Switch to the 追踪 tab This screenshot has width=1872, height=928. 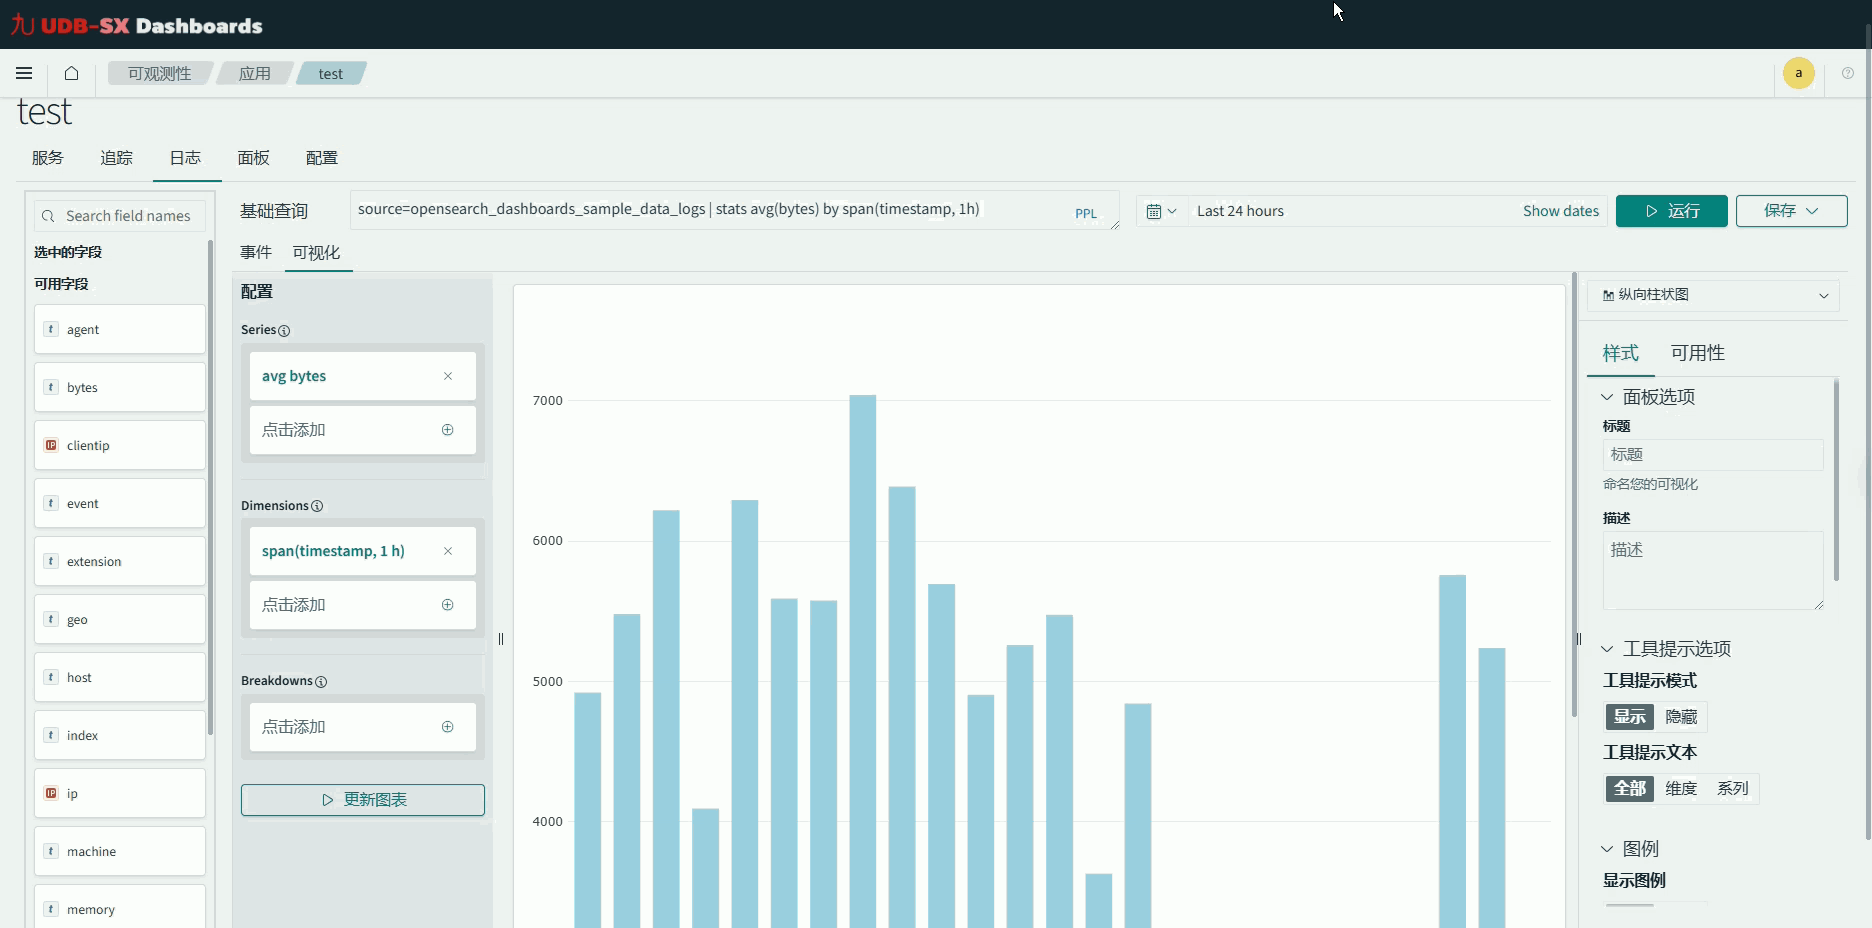pyautogui.click(x=116, y=158)
